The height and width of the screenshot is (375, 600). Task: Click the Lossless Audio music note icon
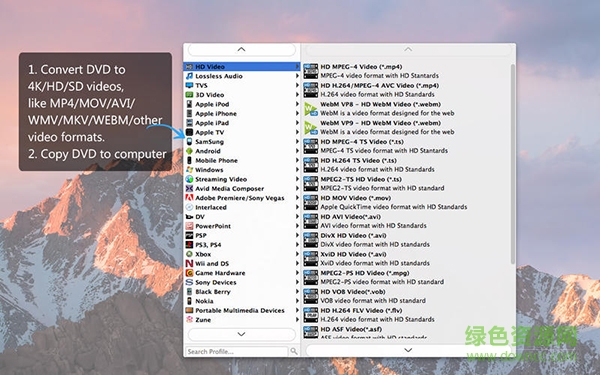[x=189, y=76]
